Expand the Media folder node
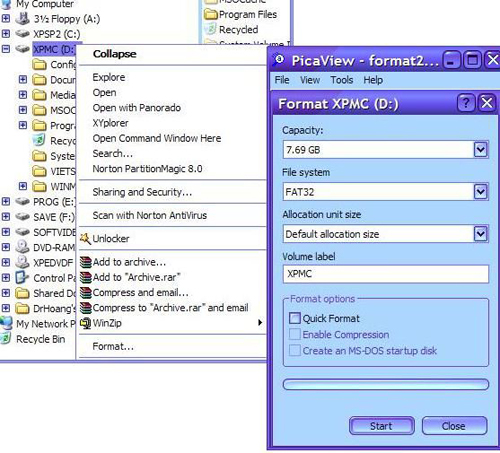 click(23, 95)
